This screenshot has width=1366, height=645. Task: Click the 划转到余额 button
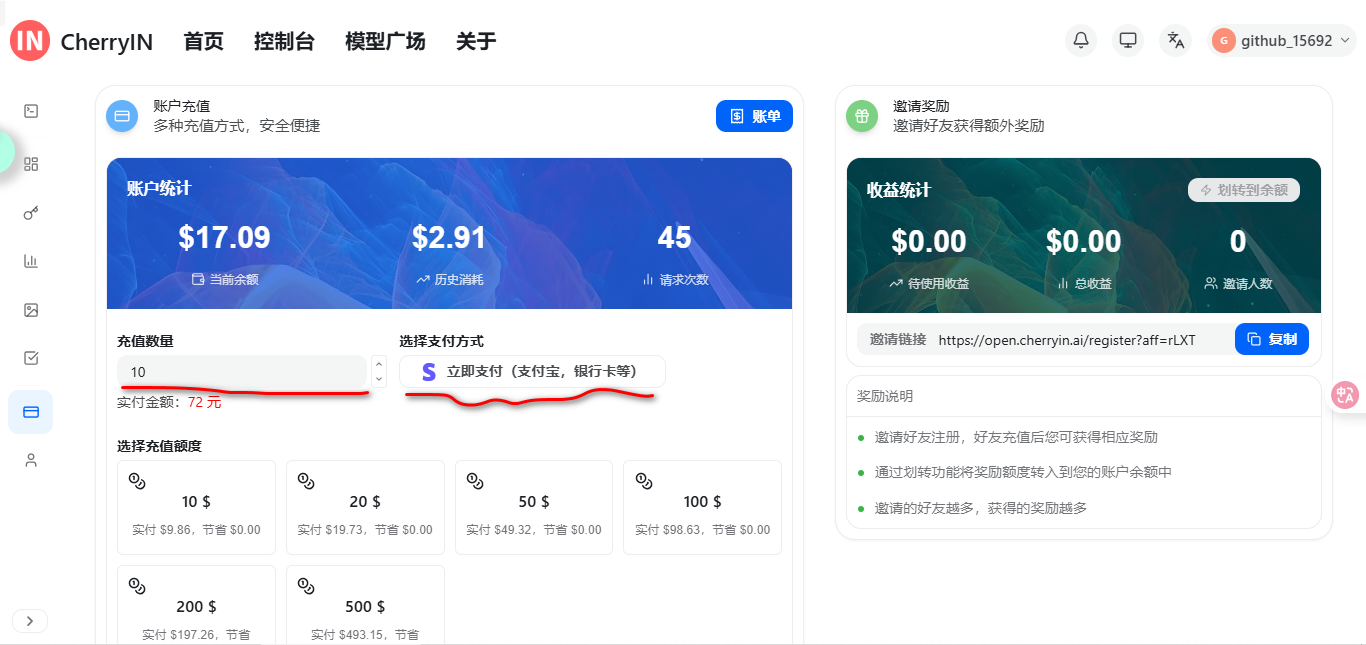click(x=1244, y=190)
